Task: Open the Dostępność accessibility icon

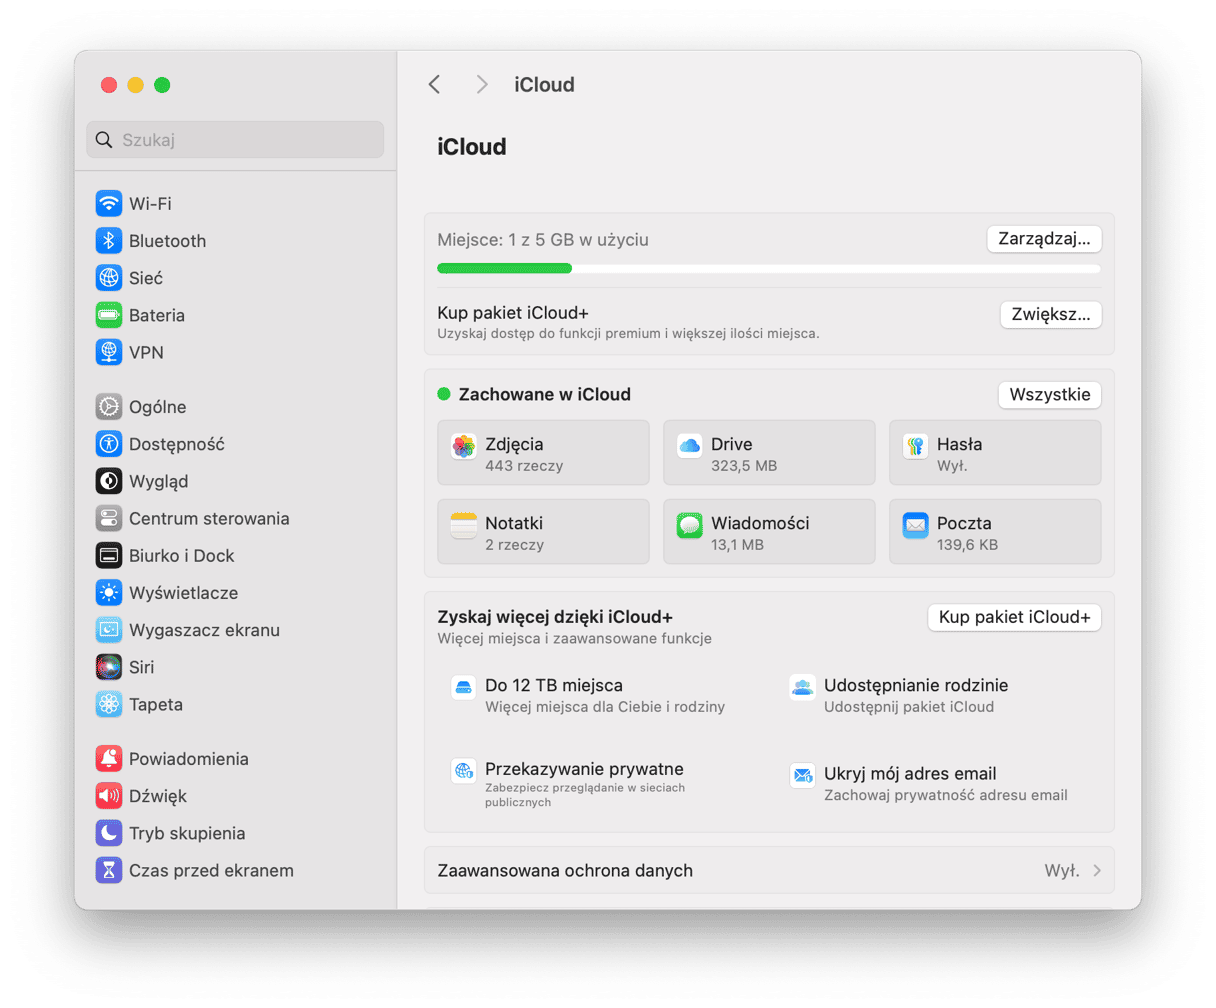Action: pos(109,443)
